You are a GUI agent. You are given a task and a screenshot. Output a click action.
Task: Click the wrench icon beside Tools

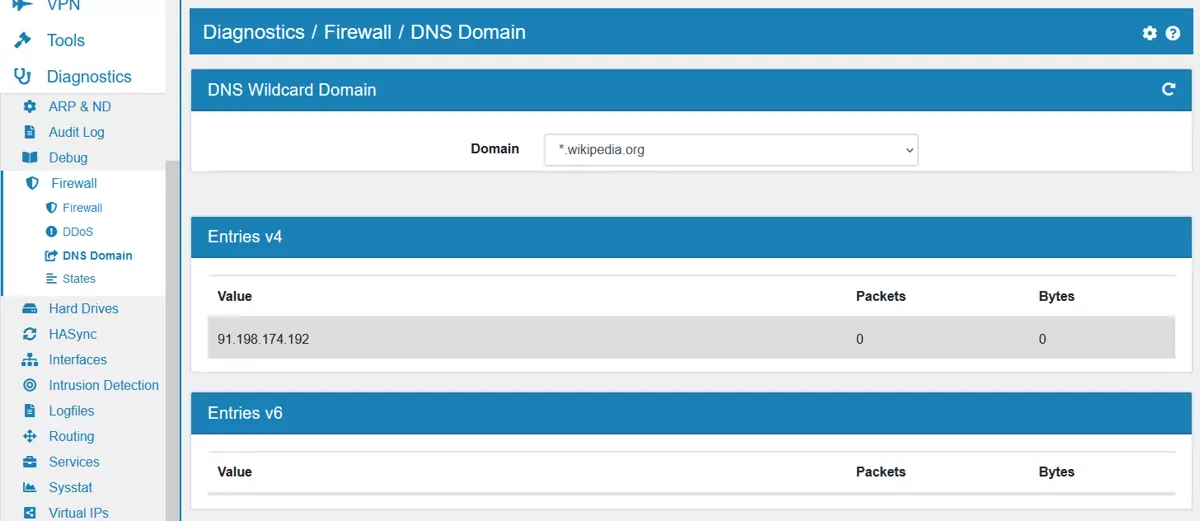pyautogui.click(x=22, y=41)
